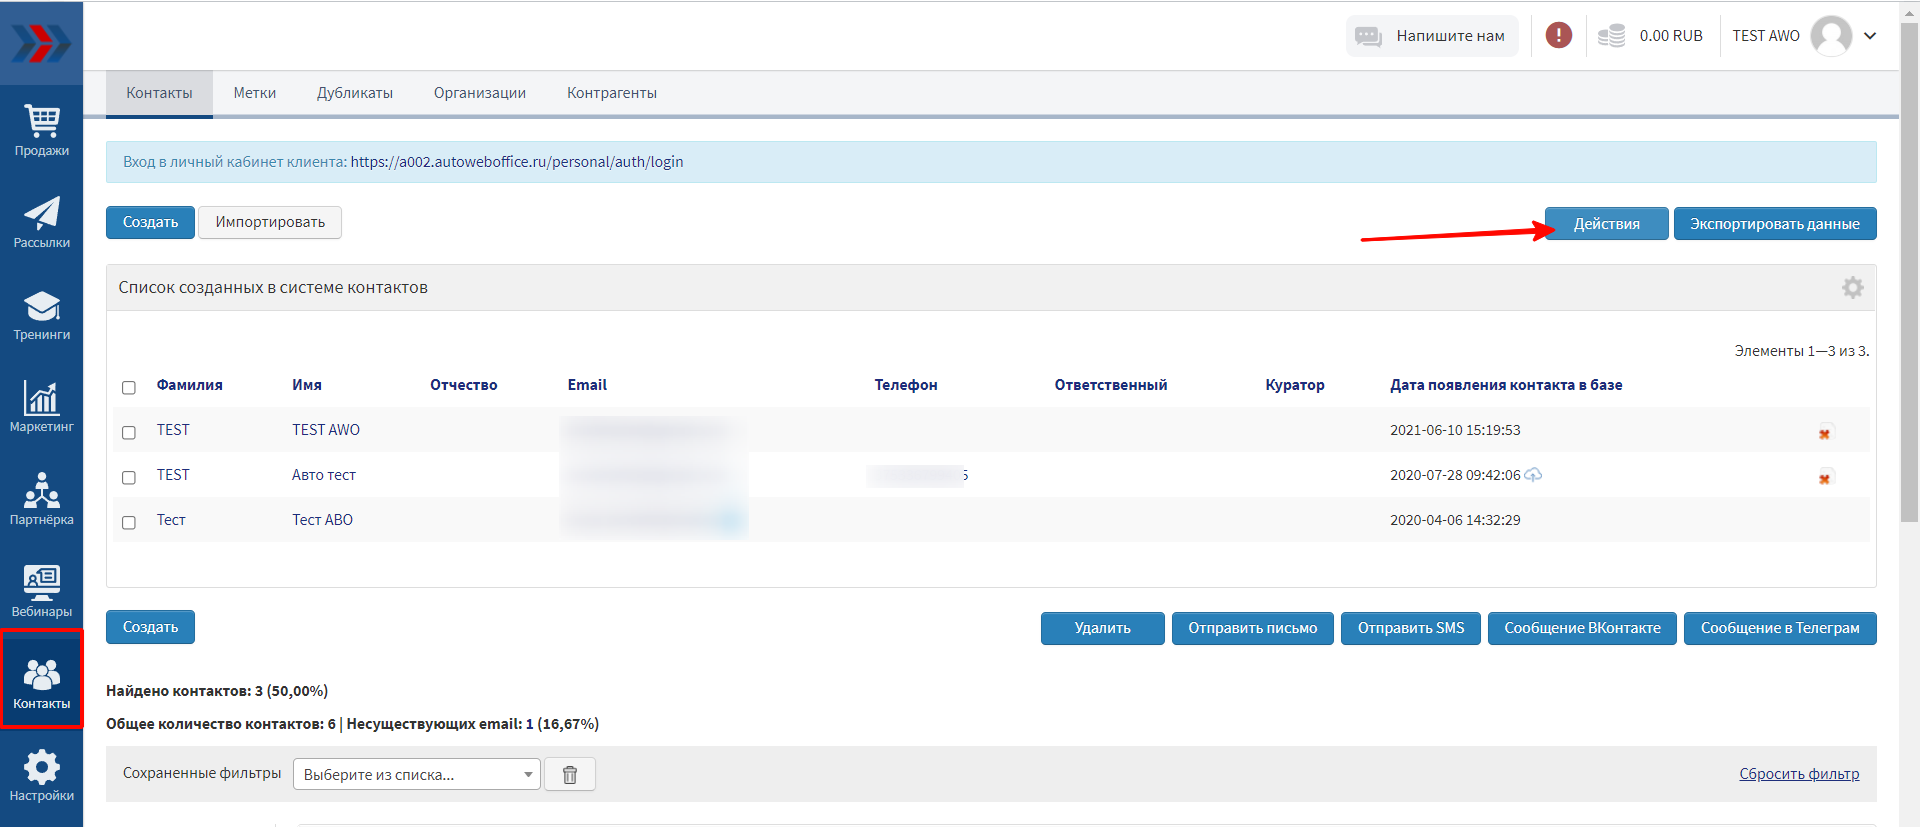Open the Маркетинг chart icon
The image size is (1920, 827).
click(42, 407)
